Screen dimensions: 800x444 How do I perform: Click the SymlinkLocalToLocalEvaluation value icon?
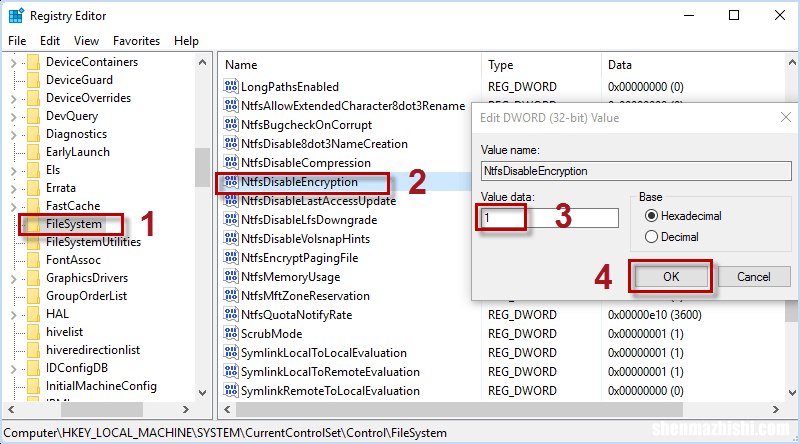pos(231,352)
